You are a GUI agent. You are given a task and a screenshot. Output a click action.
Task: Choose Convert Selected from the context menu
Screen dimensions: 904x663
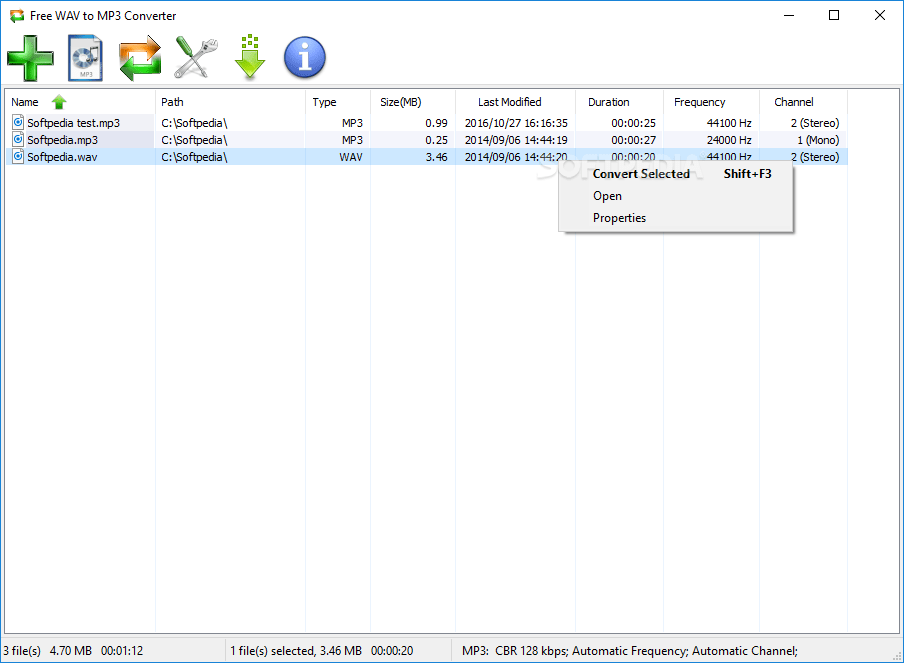click(641, 173)
